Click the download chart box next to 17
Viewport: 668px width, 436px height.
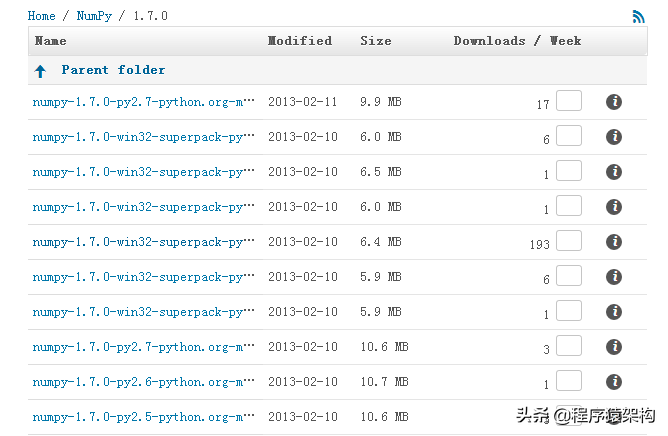point(569,101)
